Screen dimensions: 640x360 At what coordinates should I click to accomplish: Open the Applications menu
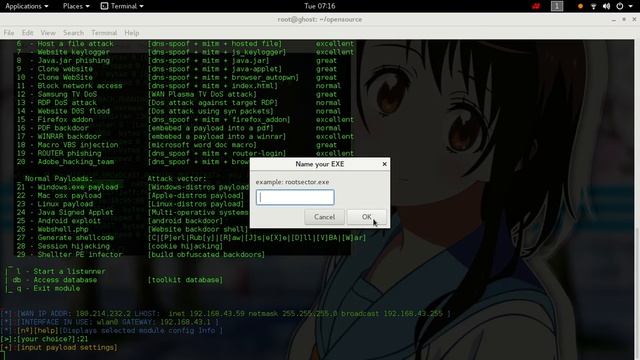point(27,6)
